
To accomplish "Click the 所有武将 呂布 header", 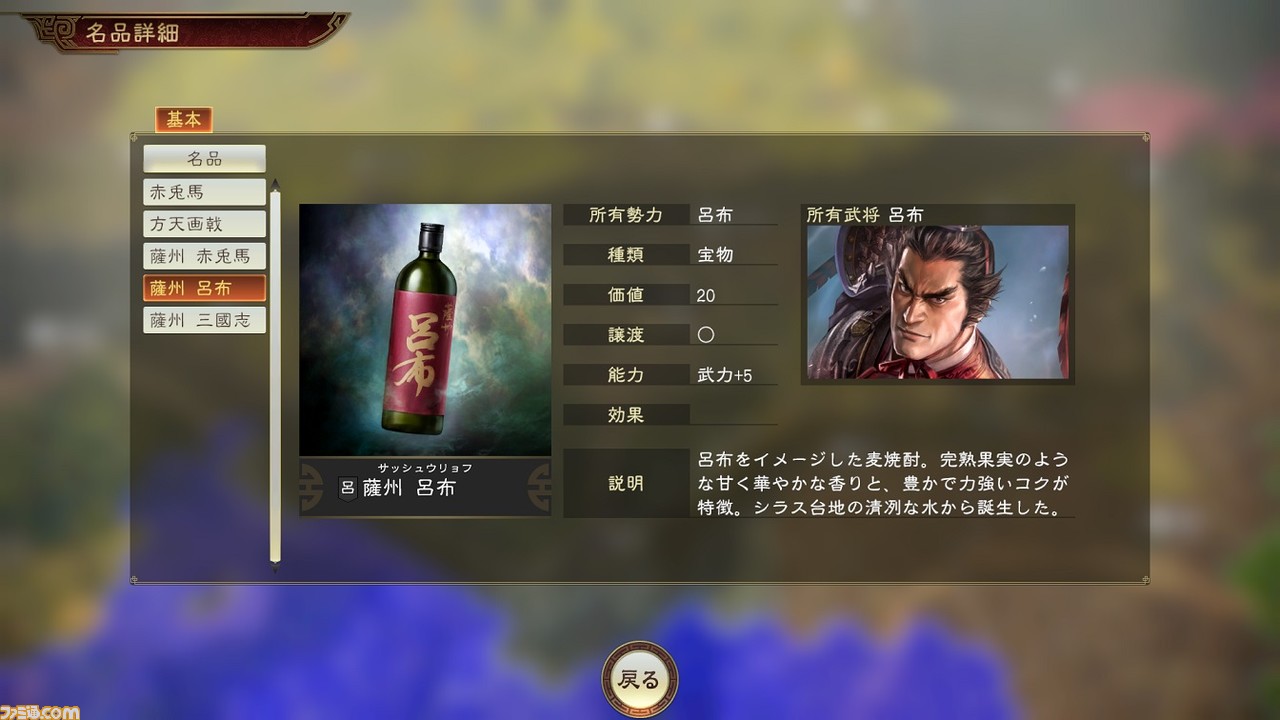I will click(x=865, y=214).
